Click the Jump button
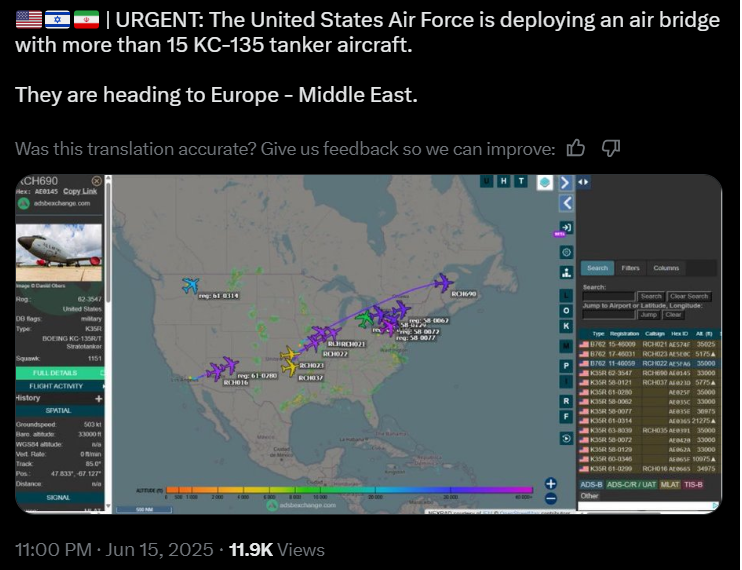Viewport: 742px width, 570px height. click(x=649, y=315)
